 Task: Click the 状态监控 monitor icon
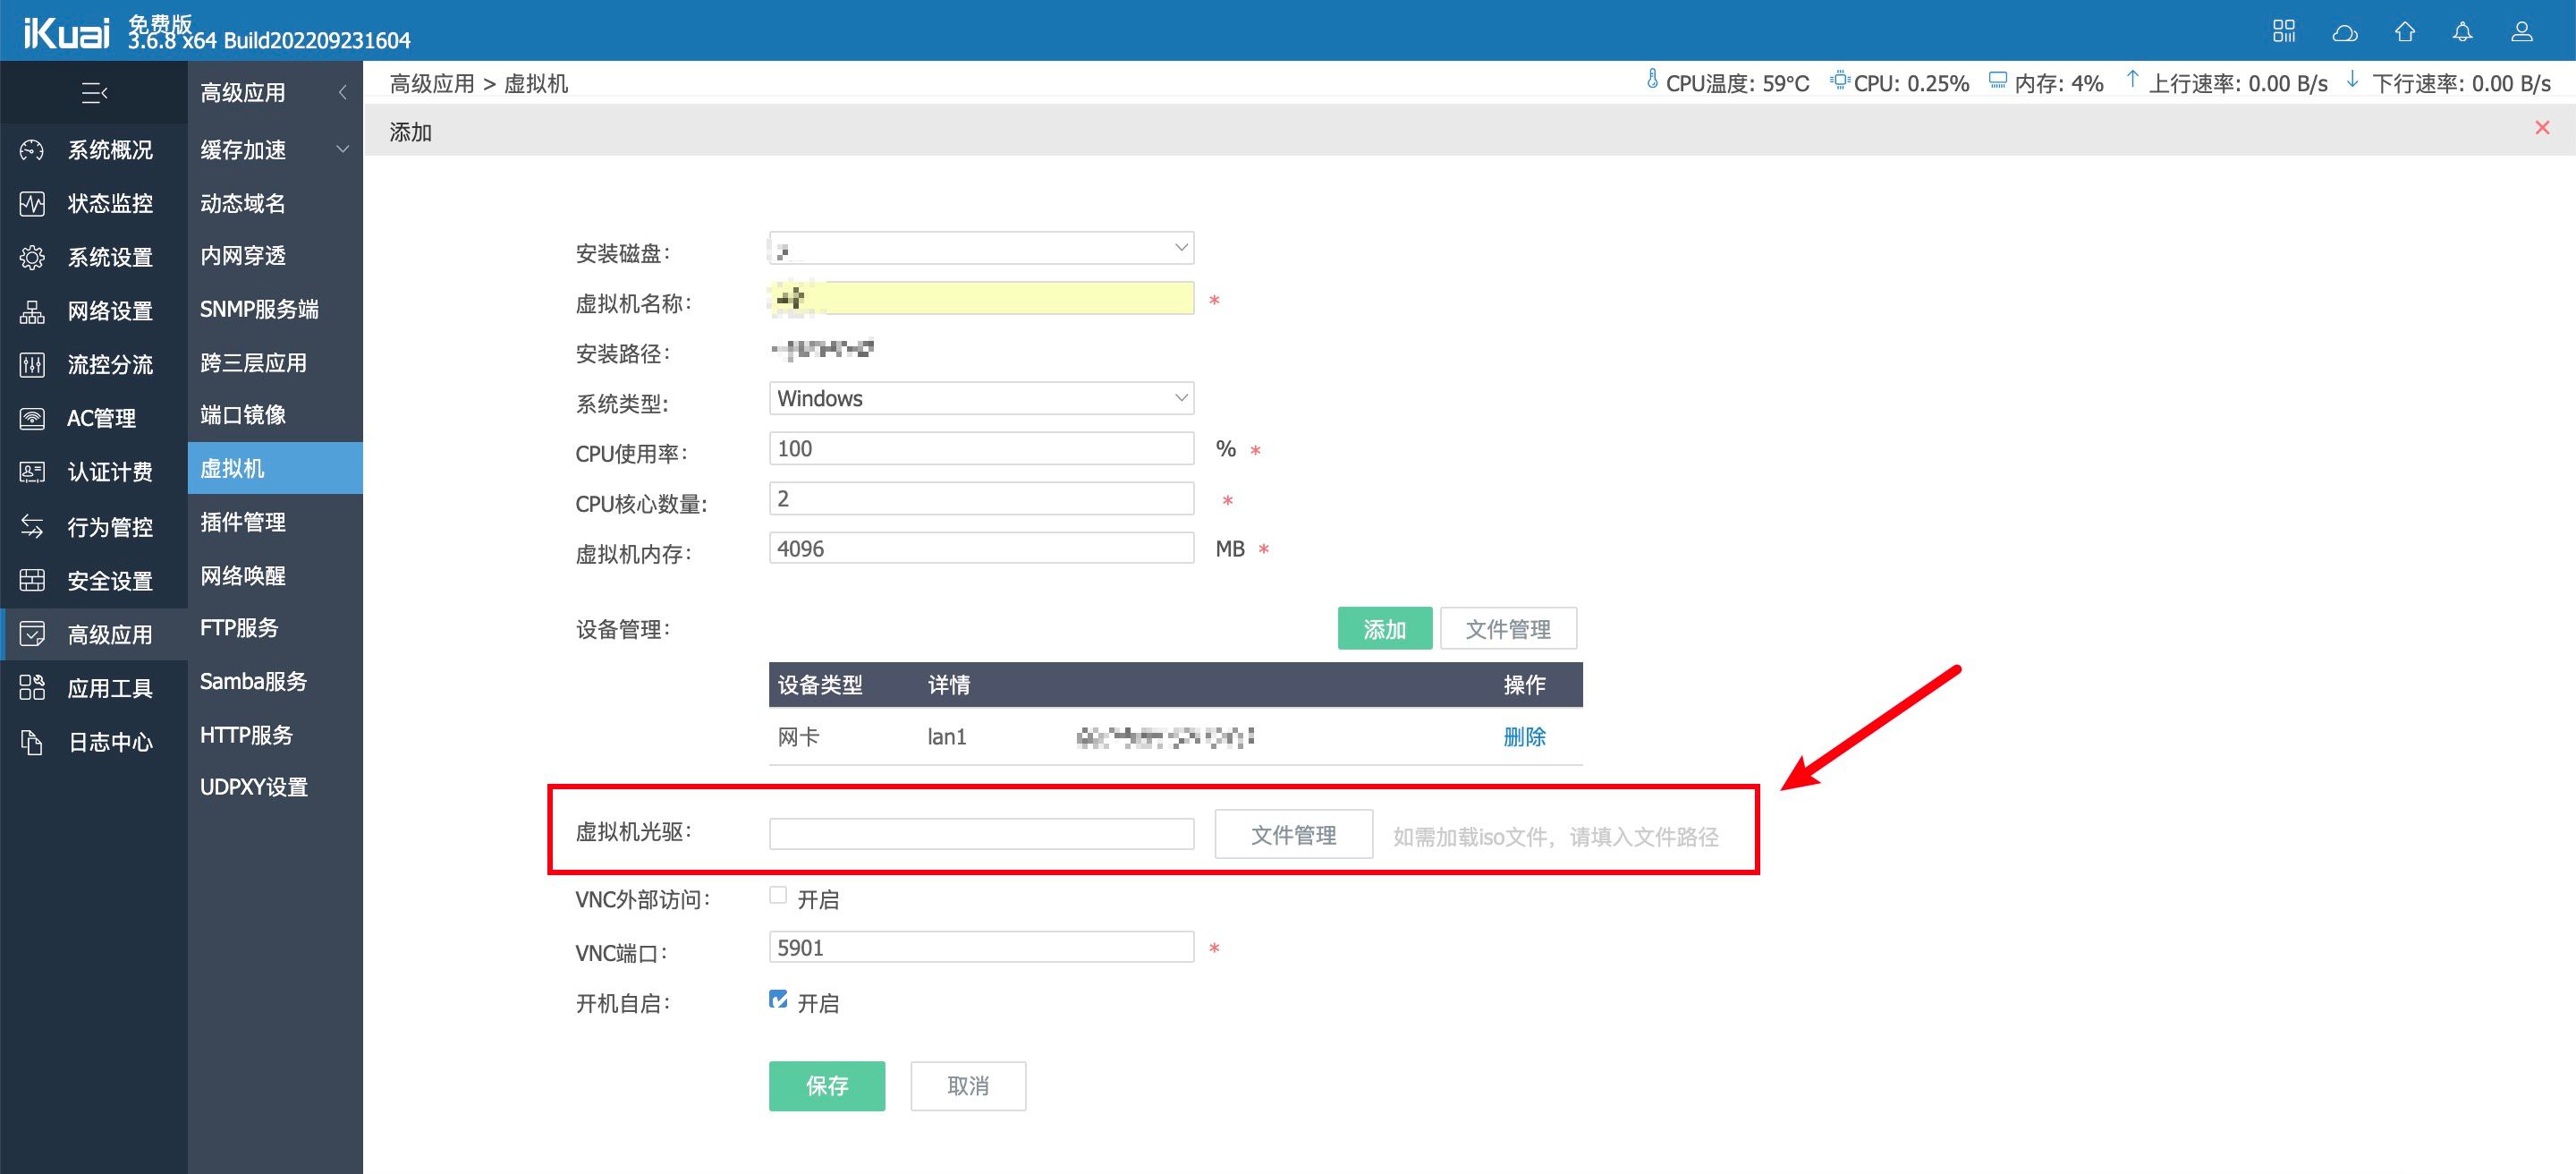tap(32, 204)
